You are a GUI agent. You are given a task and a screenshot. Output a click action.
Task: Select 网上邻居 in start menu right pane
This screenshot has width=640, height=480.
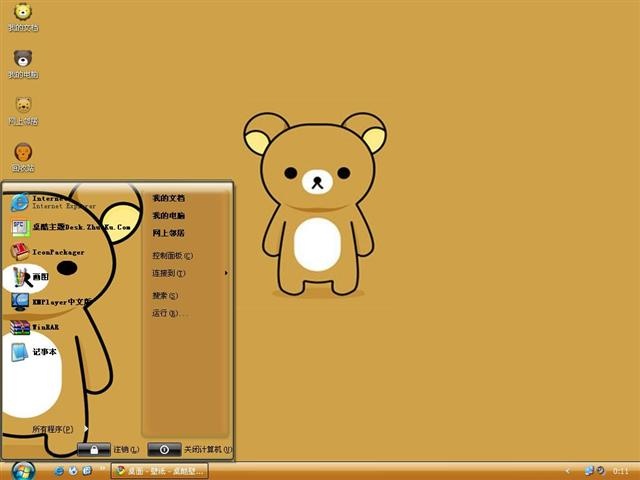click(x=169, y=233)
